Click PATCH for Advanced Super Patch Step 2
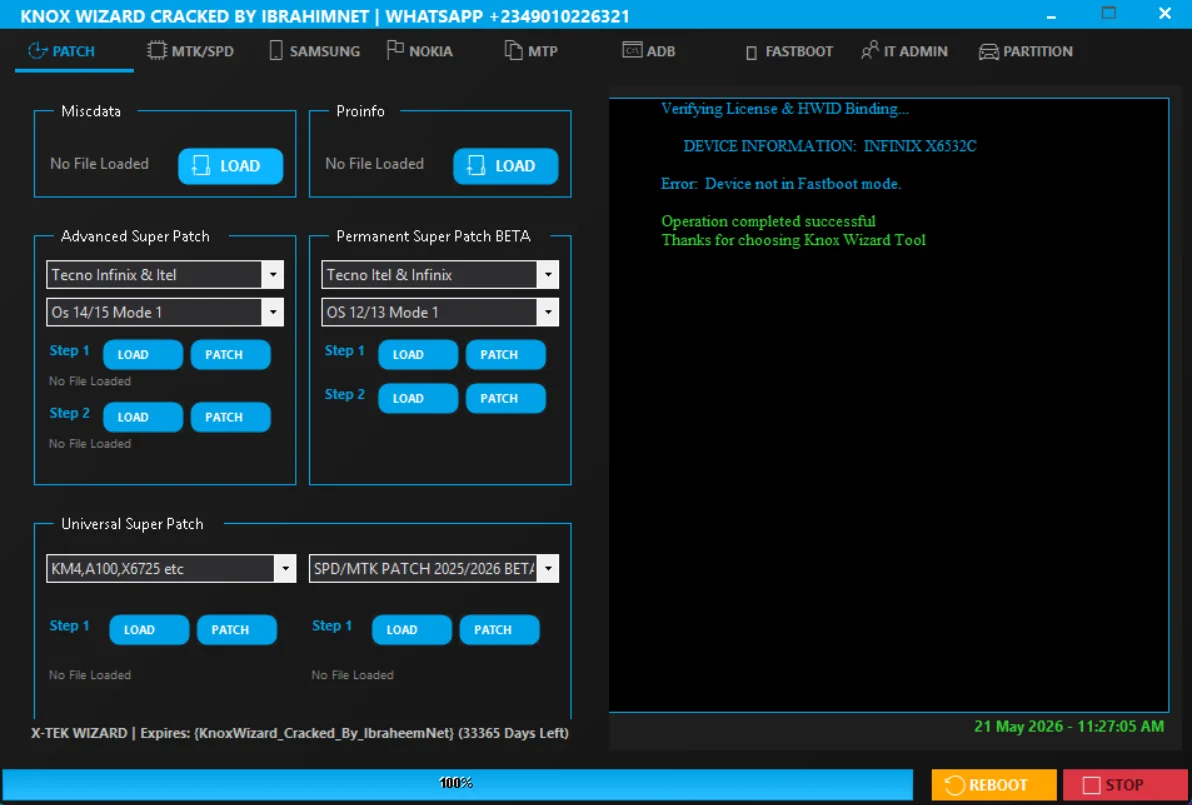1192x805 pixels. point(230,417)
